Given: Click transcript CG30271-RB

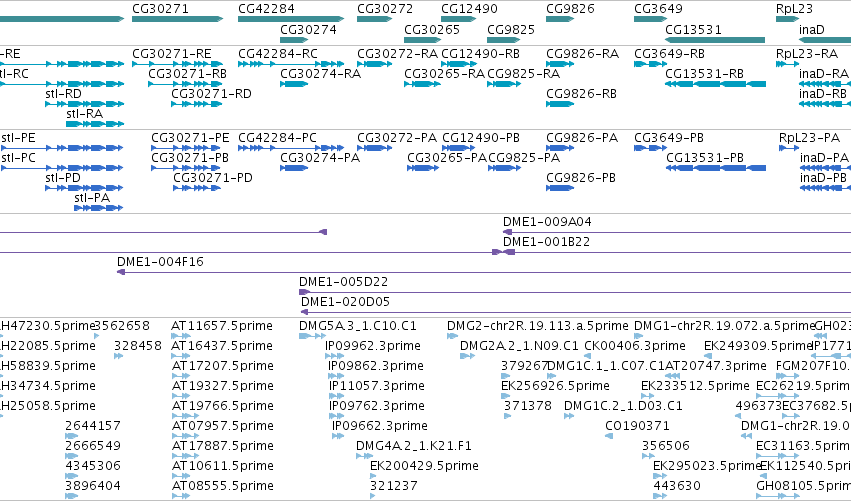Looking at the screenshot, I should pos(186,84).
